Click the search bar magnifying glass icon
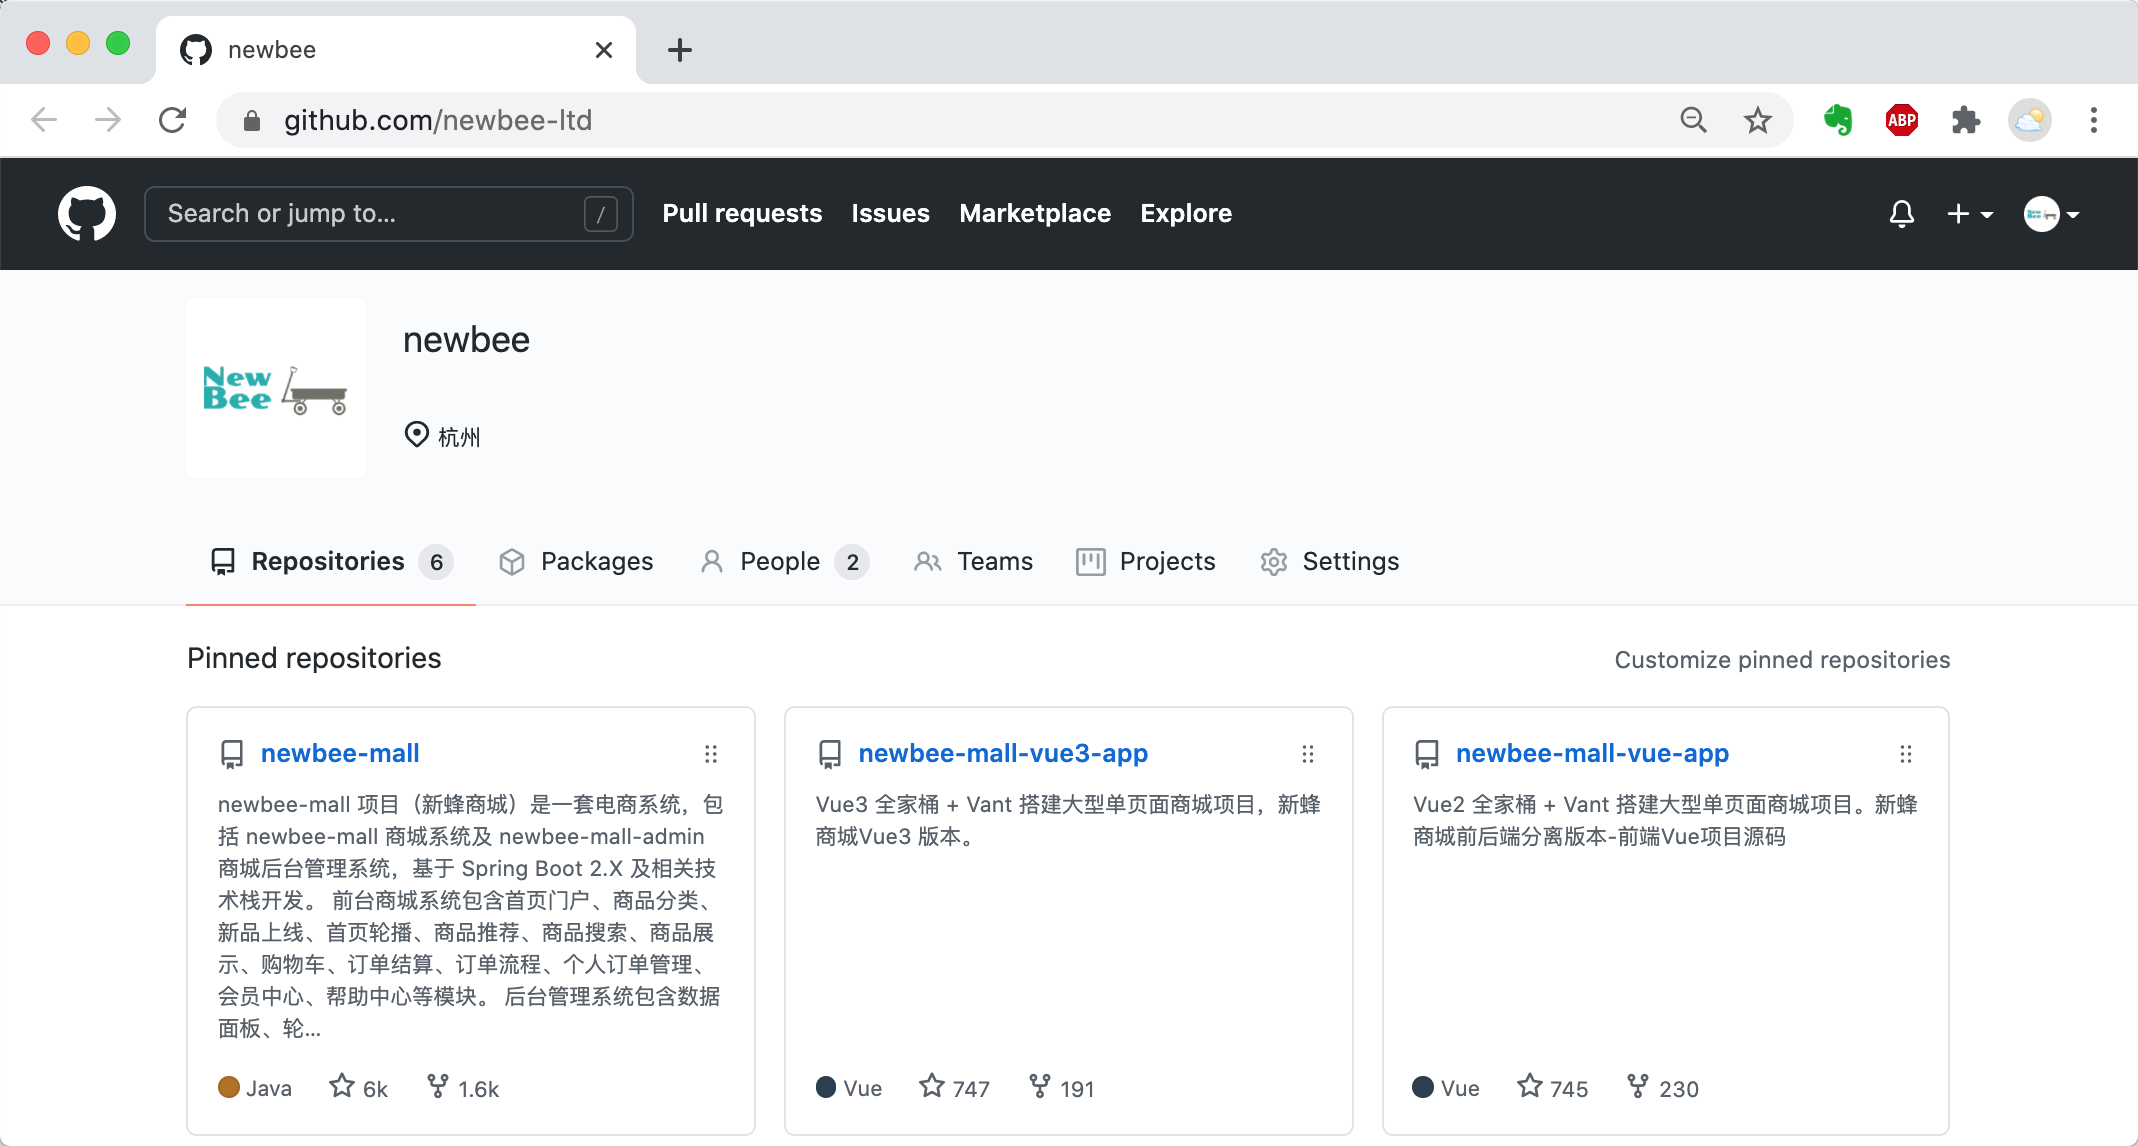Screen dimensions: 2138x1146 point(1693,119)
